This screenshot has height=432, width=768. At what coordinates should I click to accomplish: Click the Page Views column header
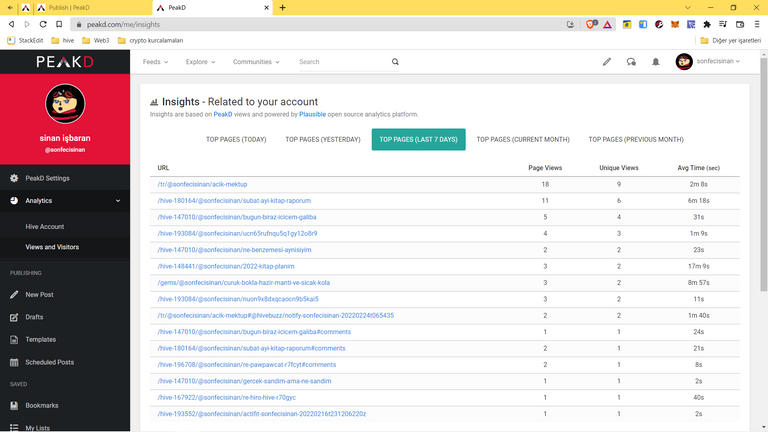[545, 168]
